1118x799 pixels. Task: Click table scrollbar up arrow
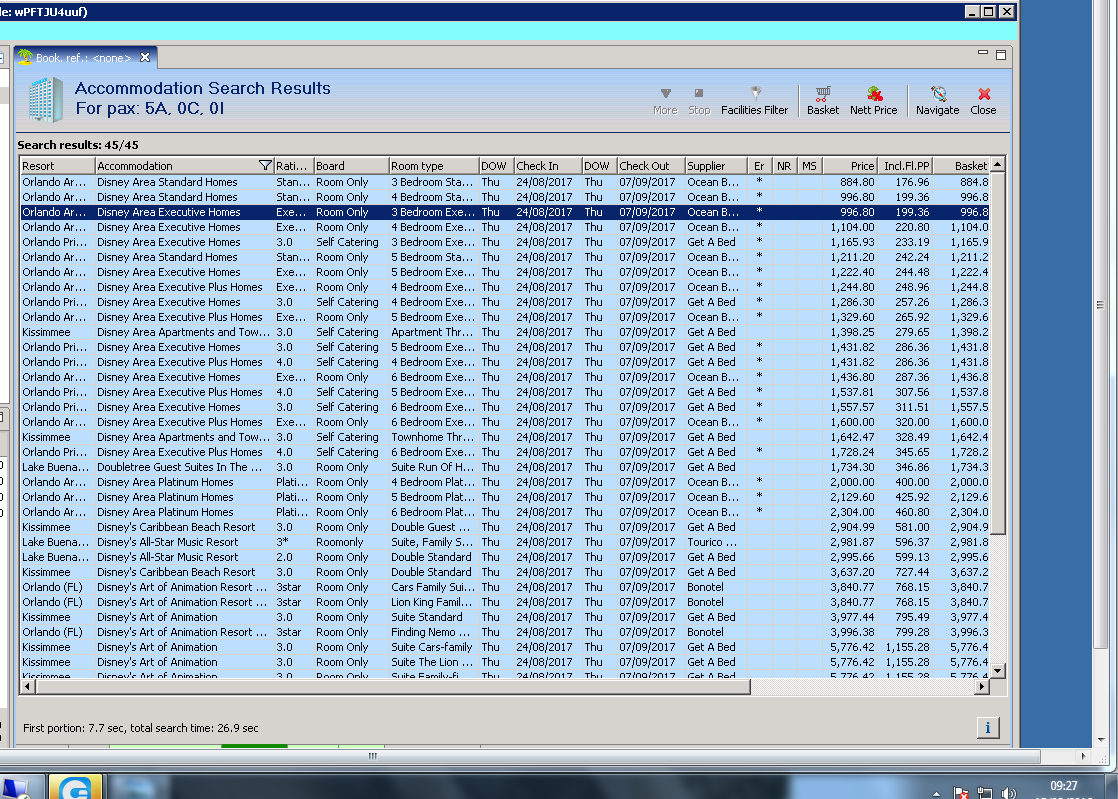(998, 165)
